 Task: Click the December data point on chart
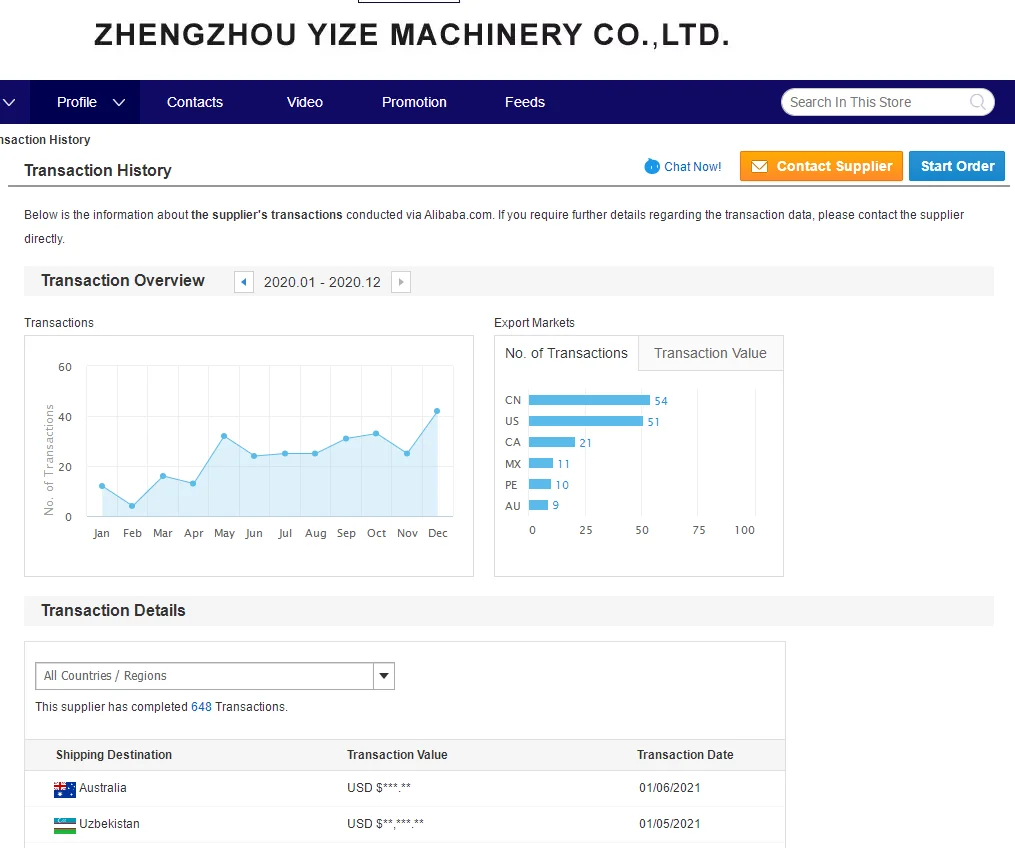click(x=437, y=411)
